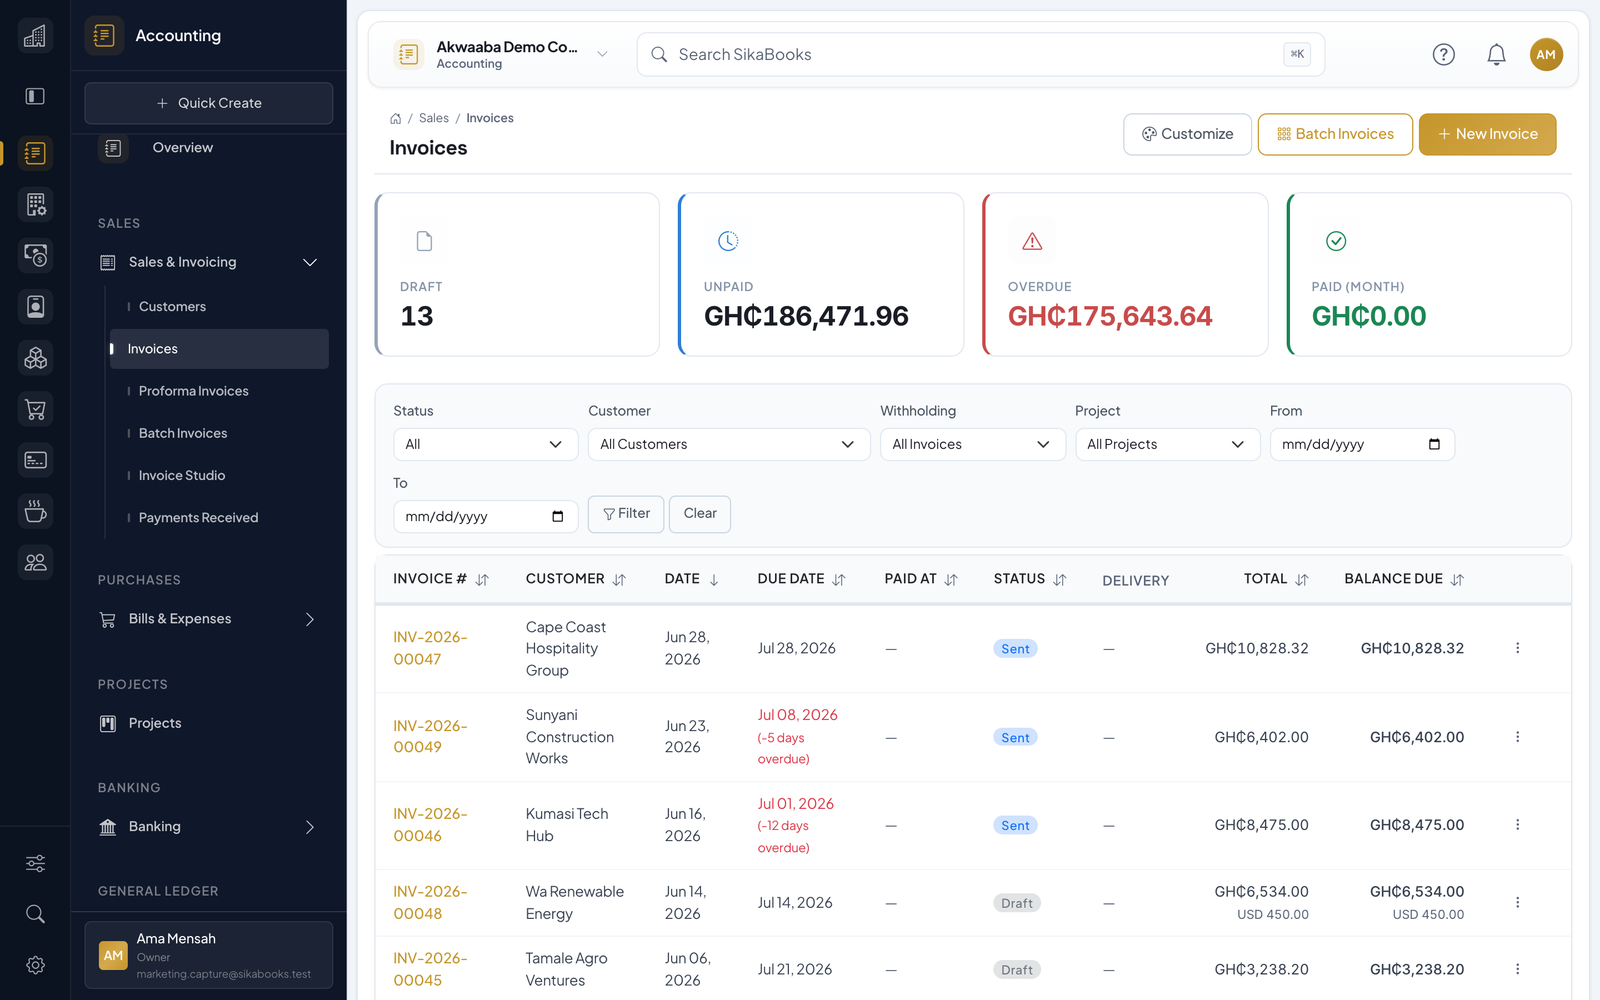Open the All Customers dropdown
This screenshot has height=1000, width=1600.
(728, 444)
